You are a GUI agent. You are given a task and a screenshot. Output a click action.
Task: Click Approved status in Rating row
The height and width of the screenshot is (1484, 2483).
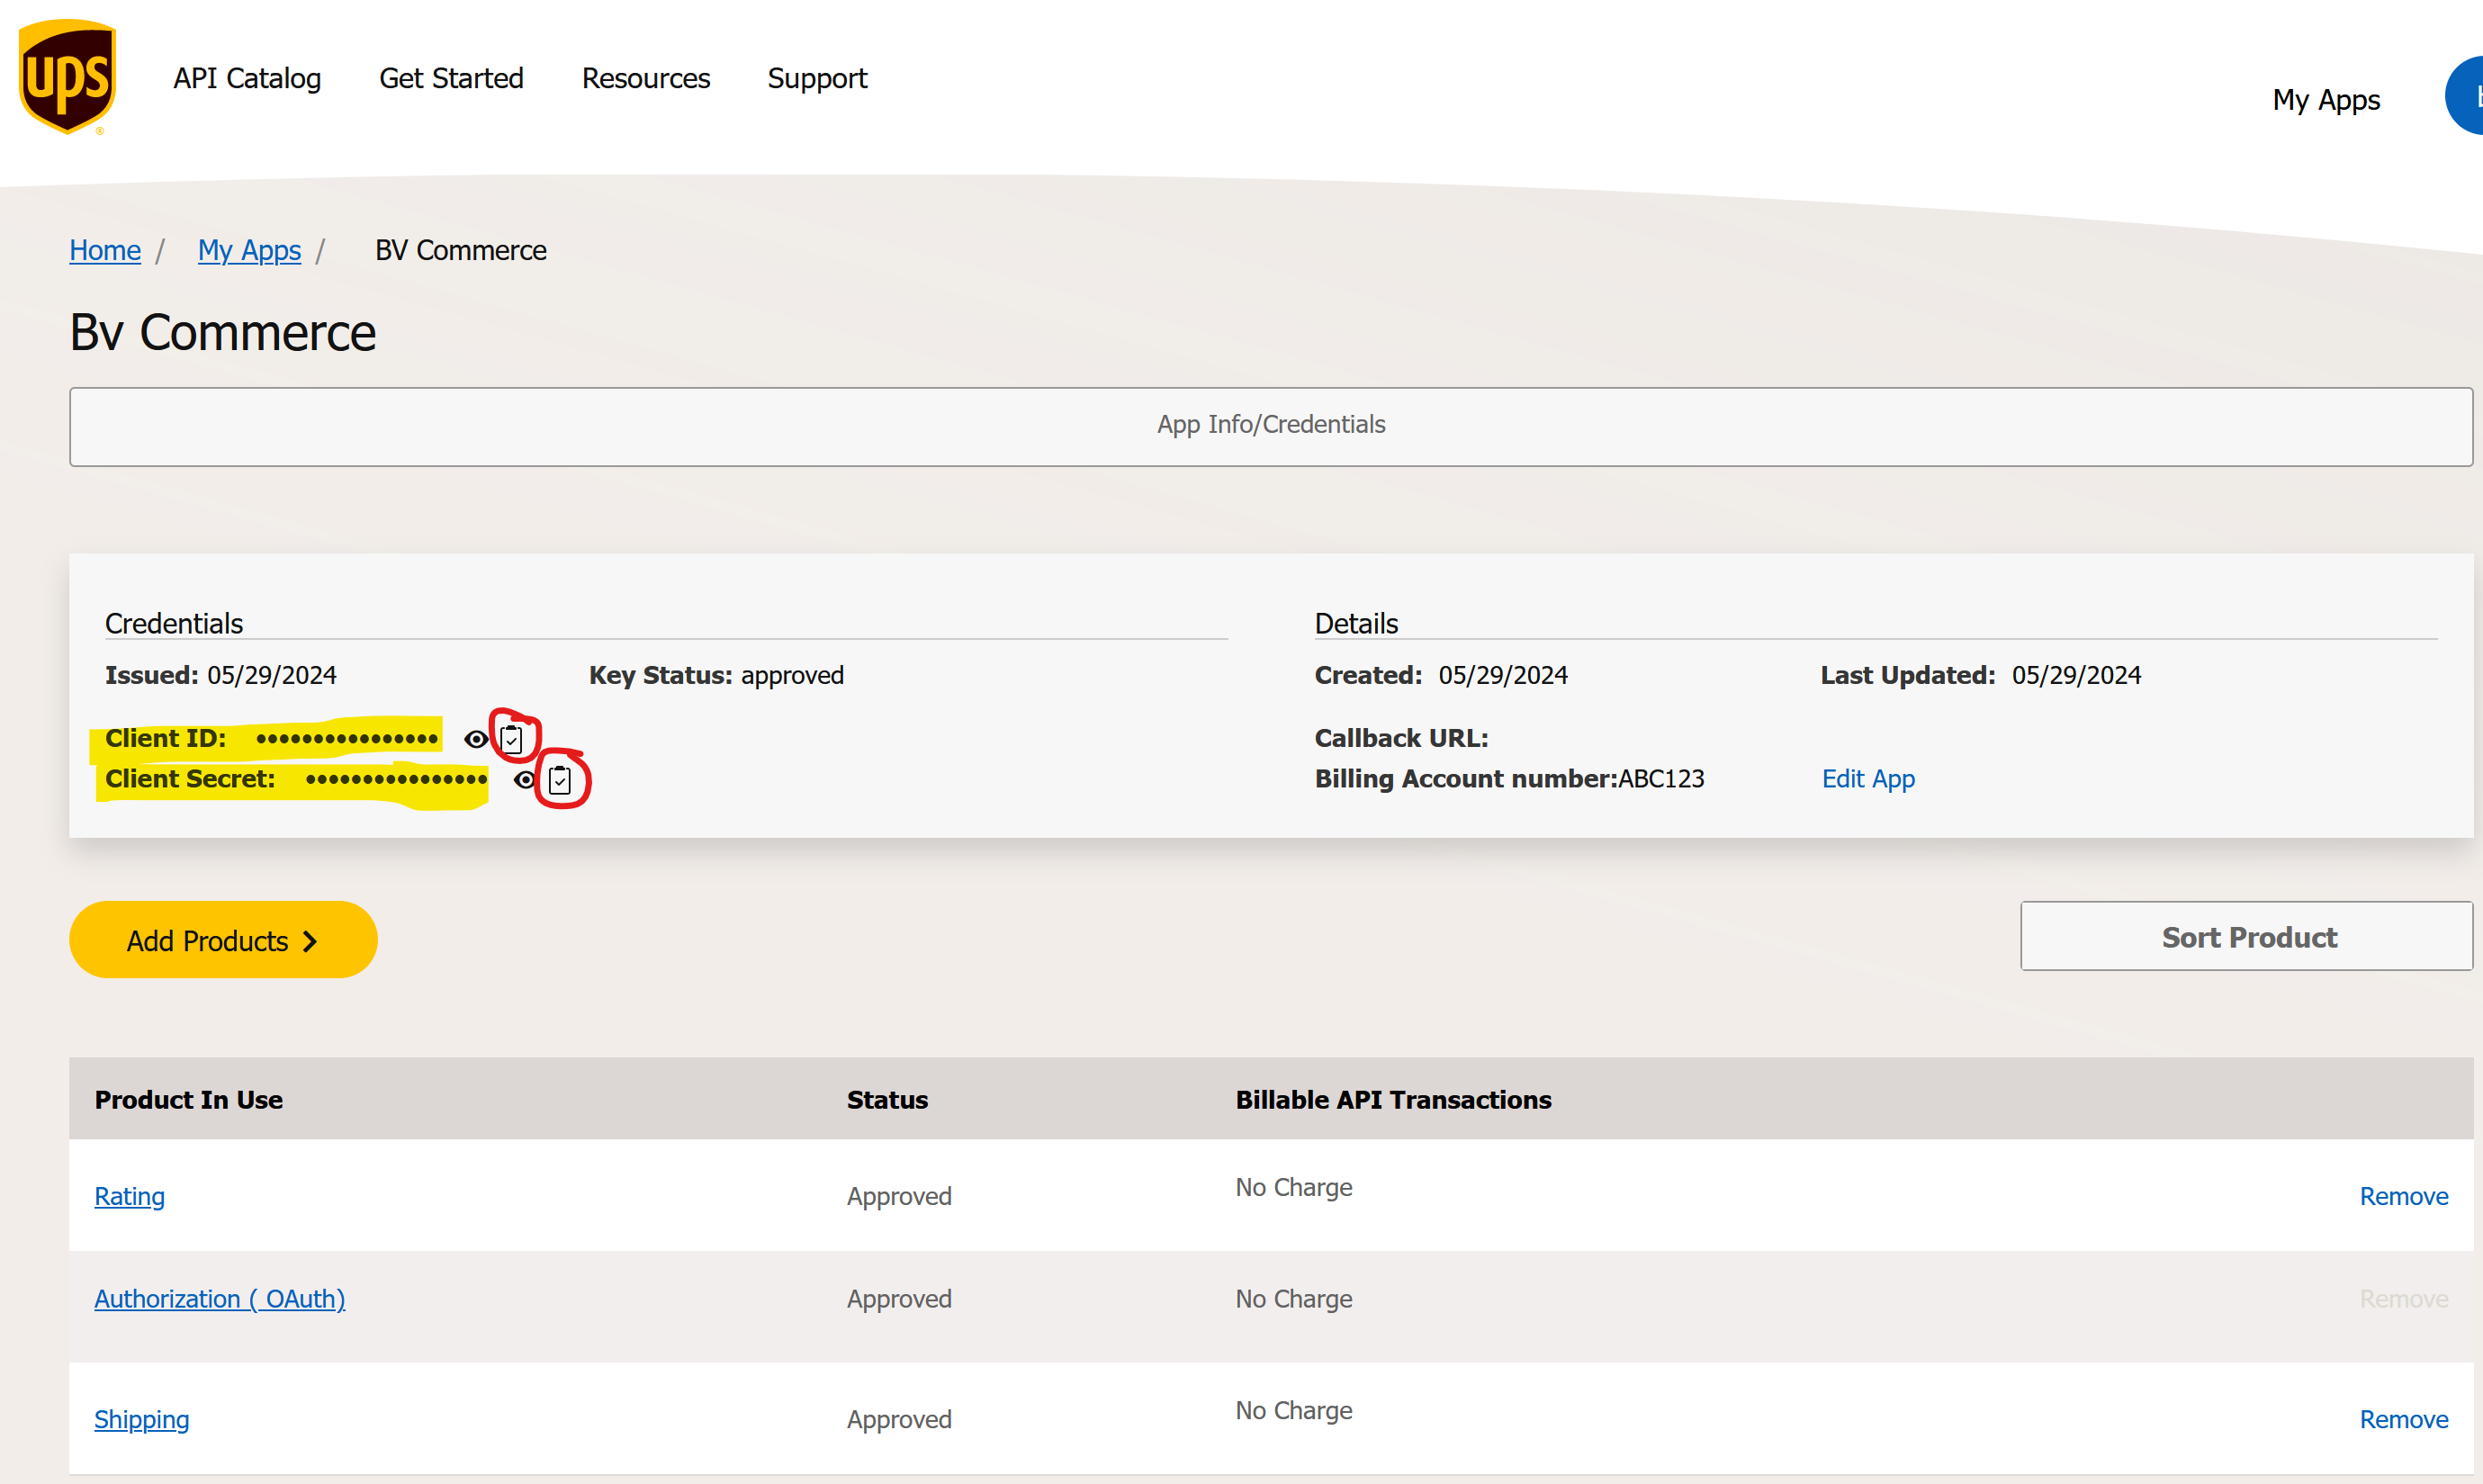[899, 1196]
